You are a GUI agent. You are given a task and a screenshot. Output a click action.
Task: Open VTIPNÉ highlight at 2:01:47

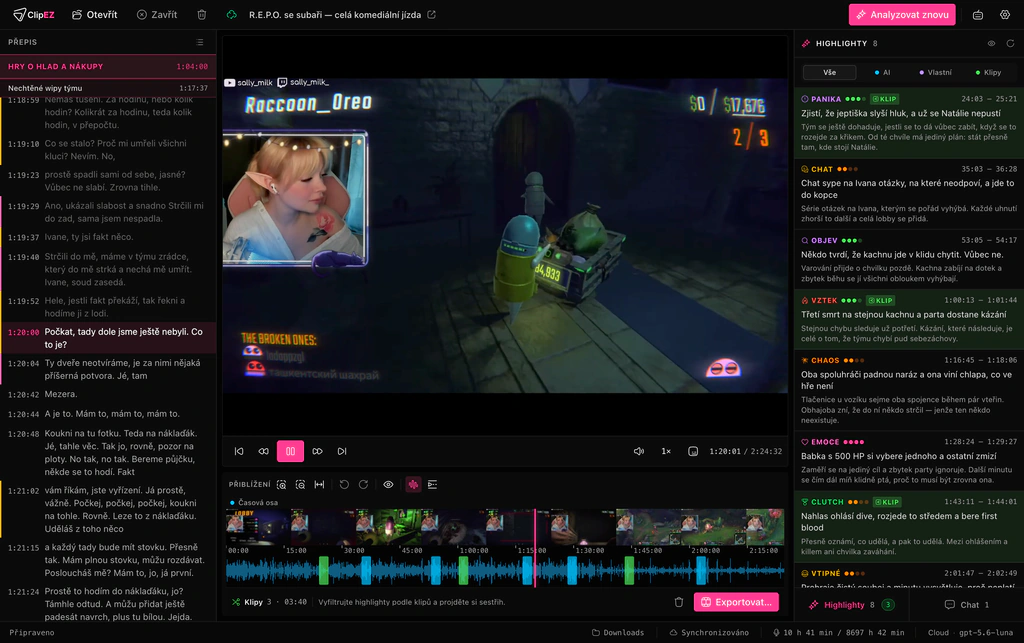tap(909, 576)
